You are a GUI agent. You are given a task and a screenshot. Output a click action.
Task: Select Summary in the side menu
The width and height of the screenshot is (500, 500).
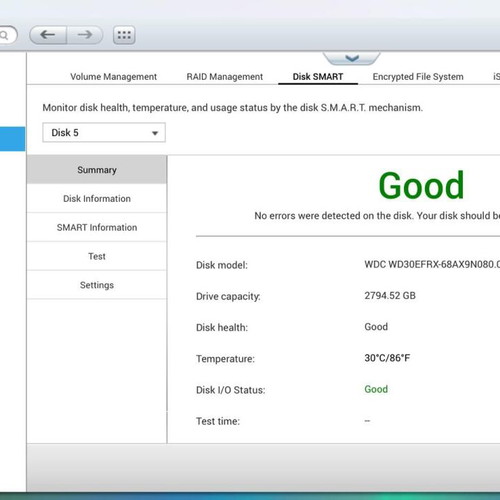tap(97, 170)
